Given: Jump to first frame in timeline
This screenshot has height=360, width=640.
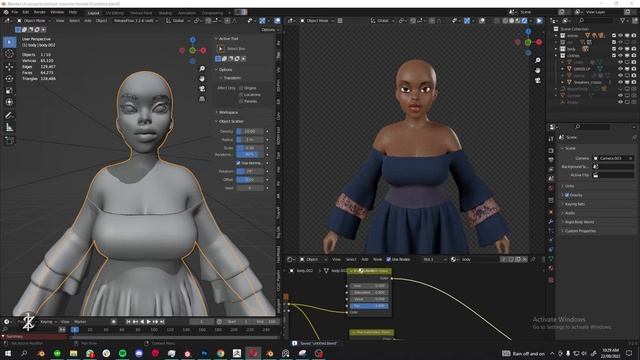Looking at the screenshot, I should (128, 322).
